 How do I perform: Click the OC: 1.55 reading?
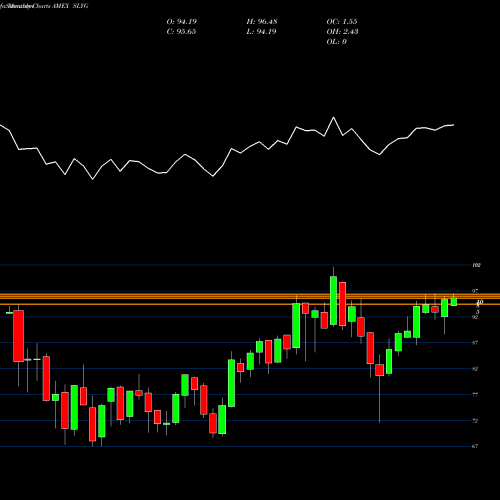tap(342, 22)
